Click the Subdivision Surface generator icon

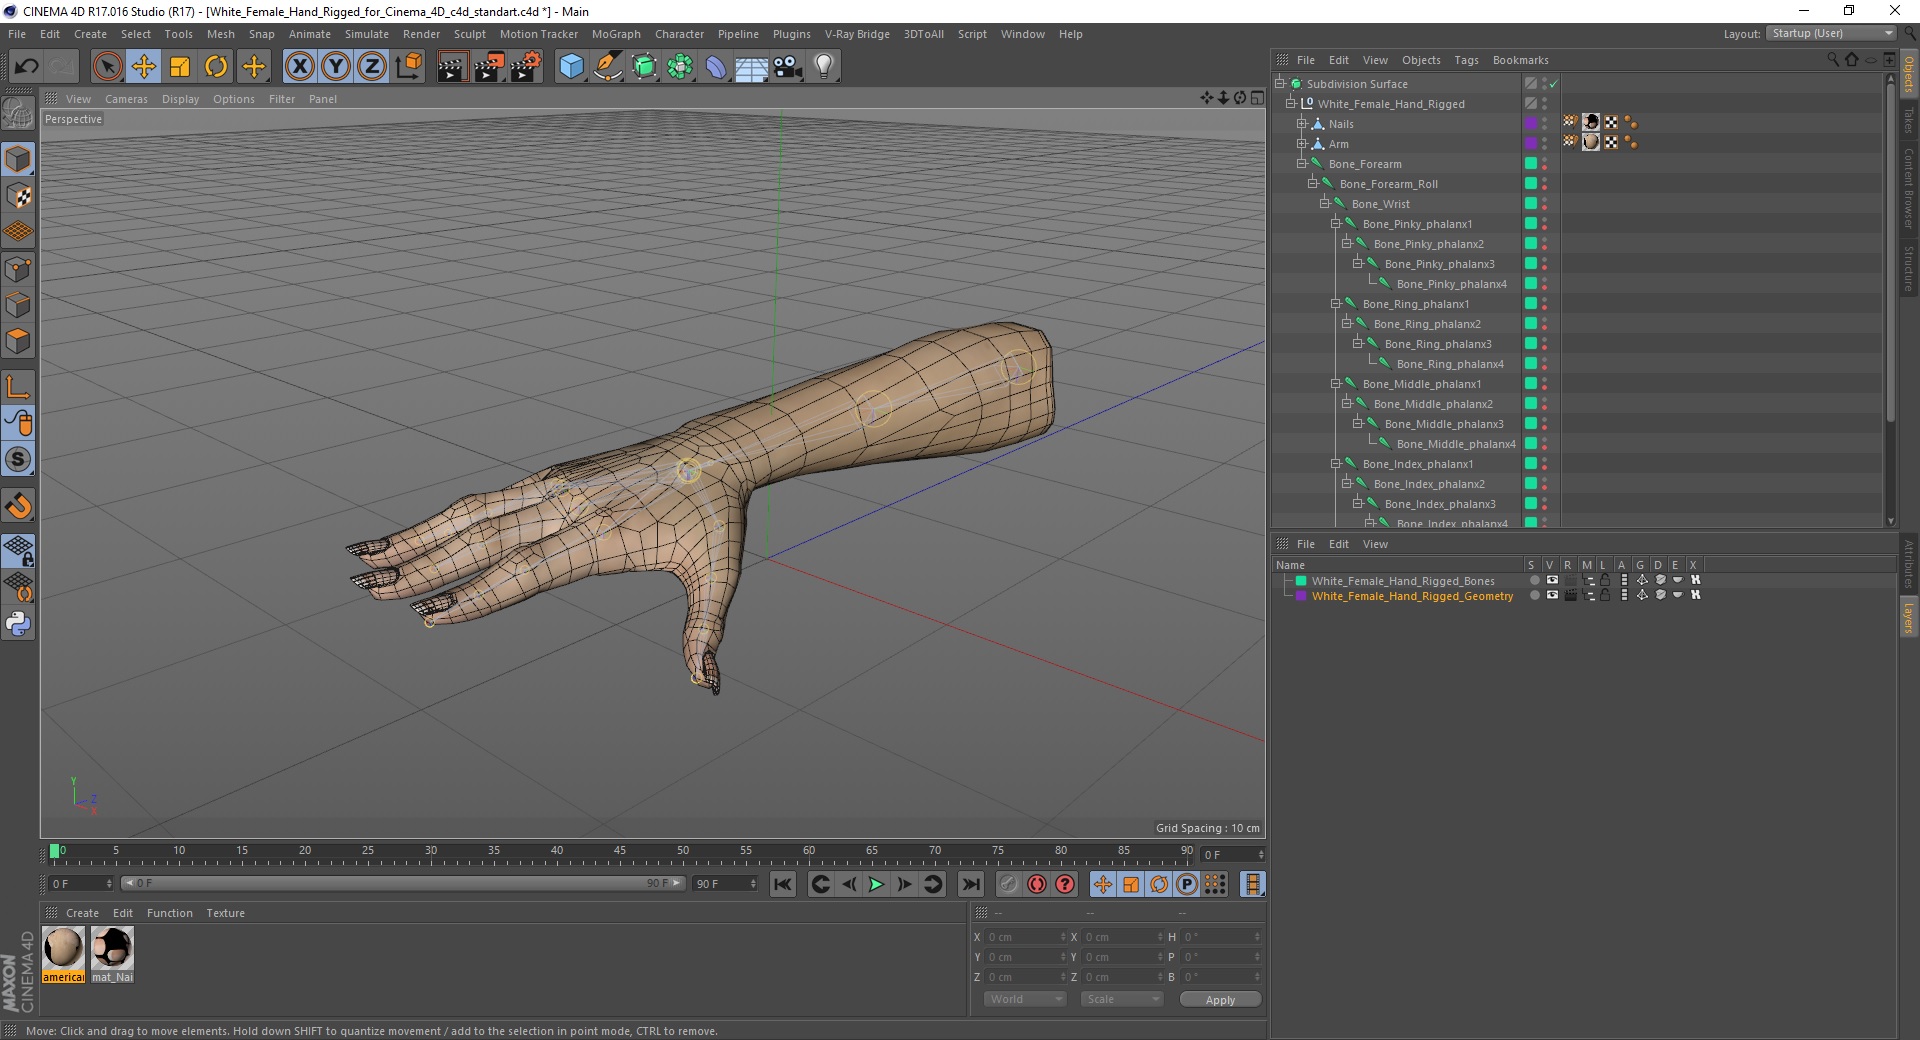point(644,67)
